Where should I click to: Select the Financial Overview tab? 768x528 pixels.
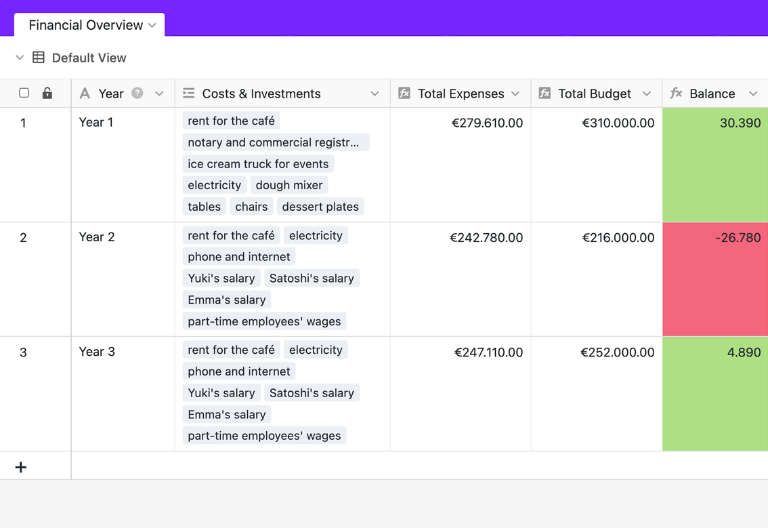tap(89, 25)
